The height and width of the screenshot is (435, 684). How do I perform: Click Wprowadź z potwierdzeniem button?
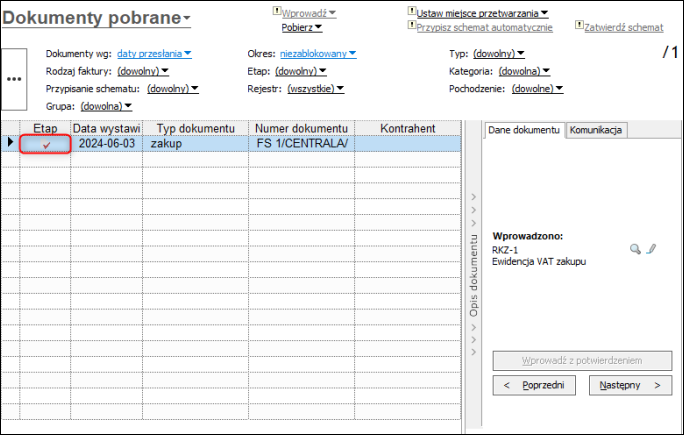582,361
